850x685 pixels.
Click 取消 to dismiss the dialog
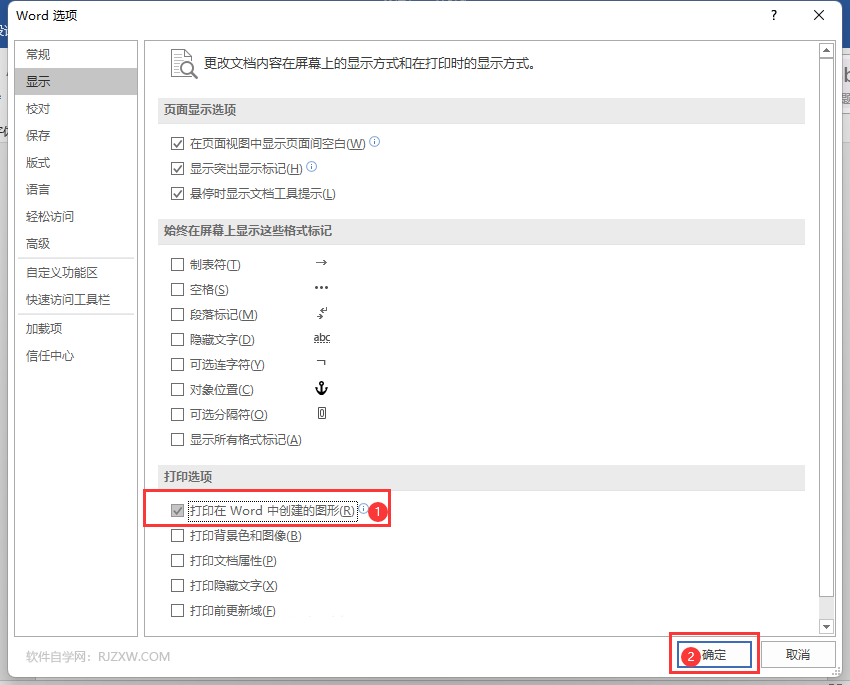point(797,654)
